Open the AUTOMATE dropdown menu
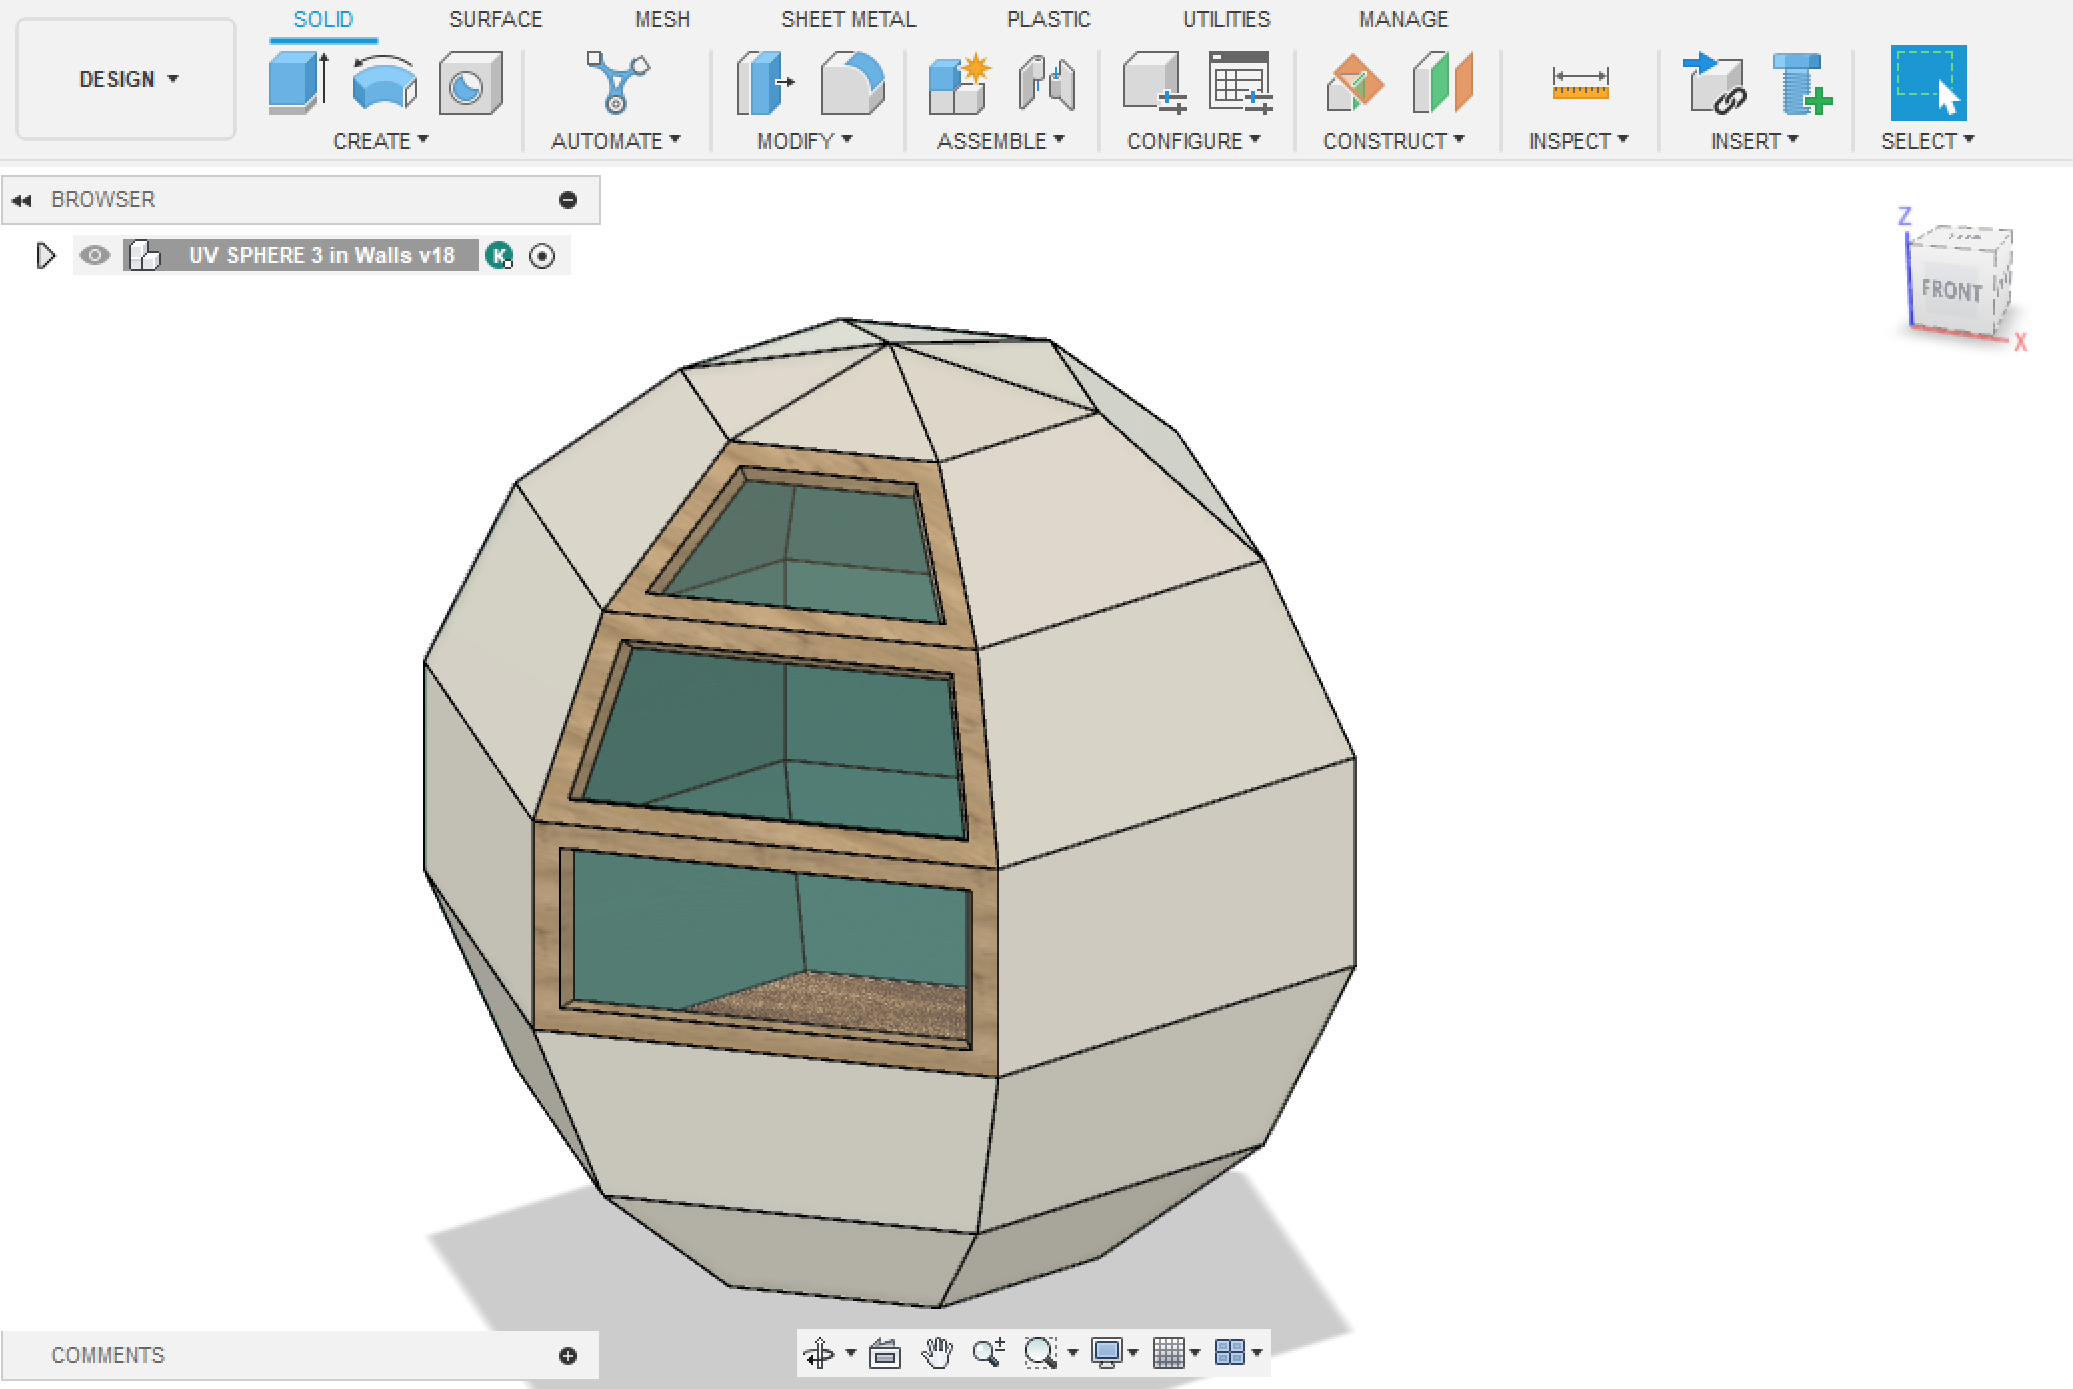This screenshot has height=1389, width=2073. click(616, 141)
